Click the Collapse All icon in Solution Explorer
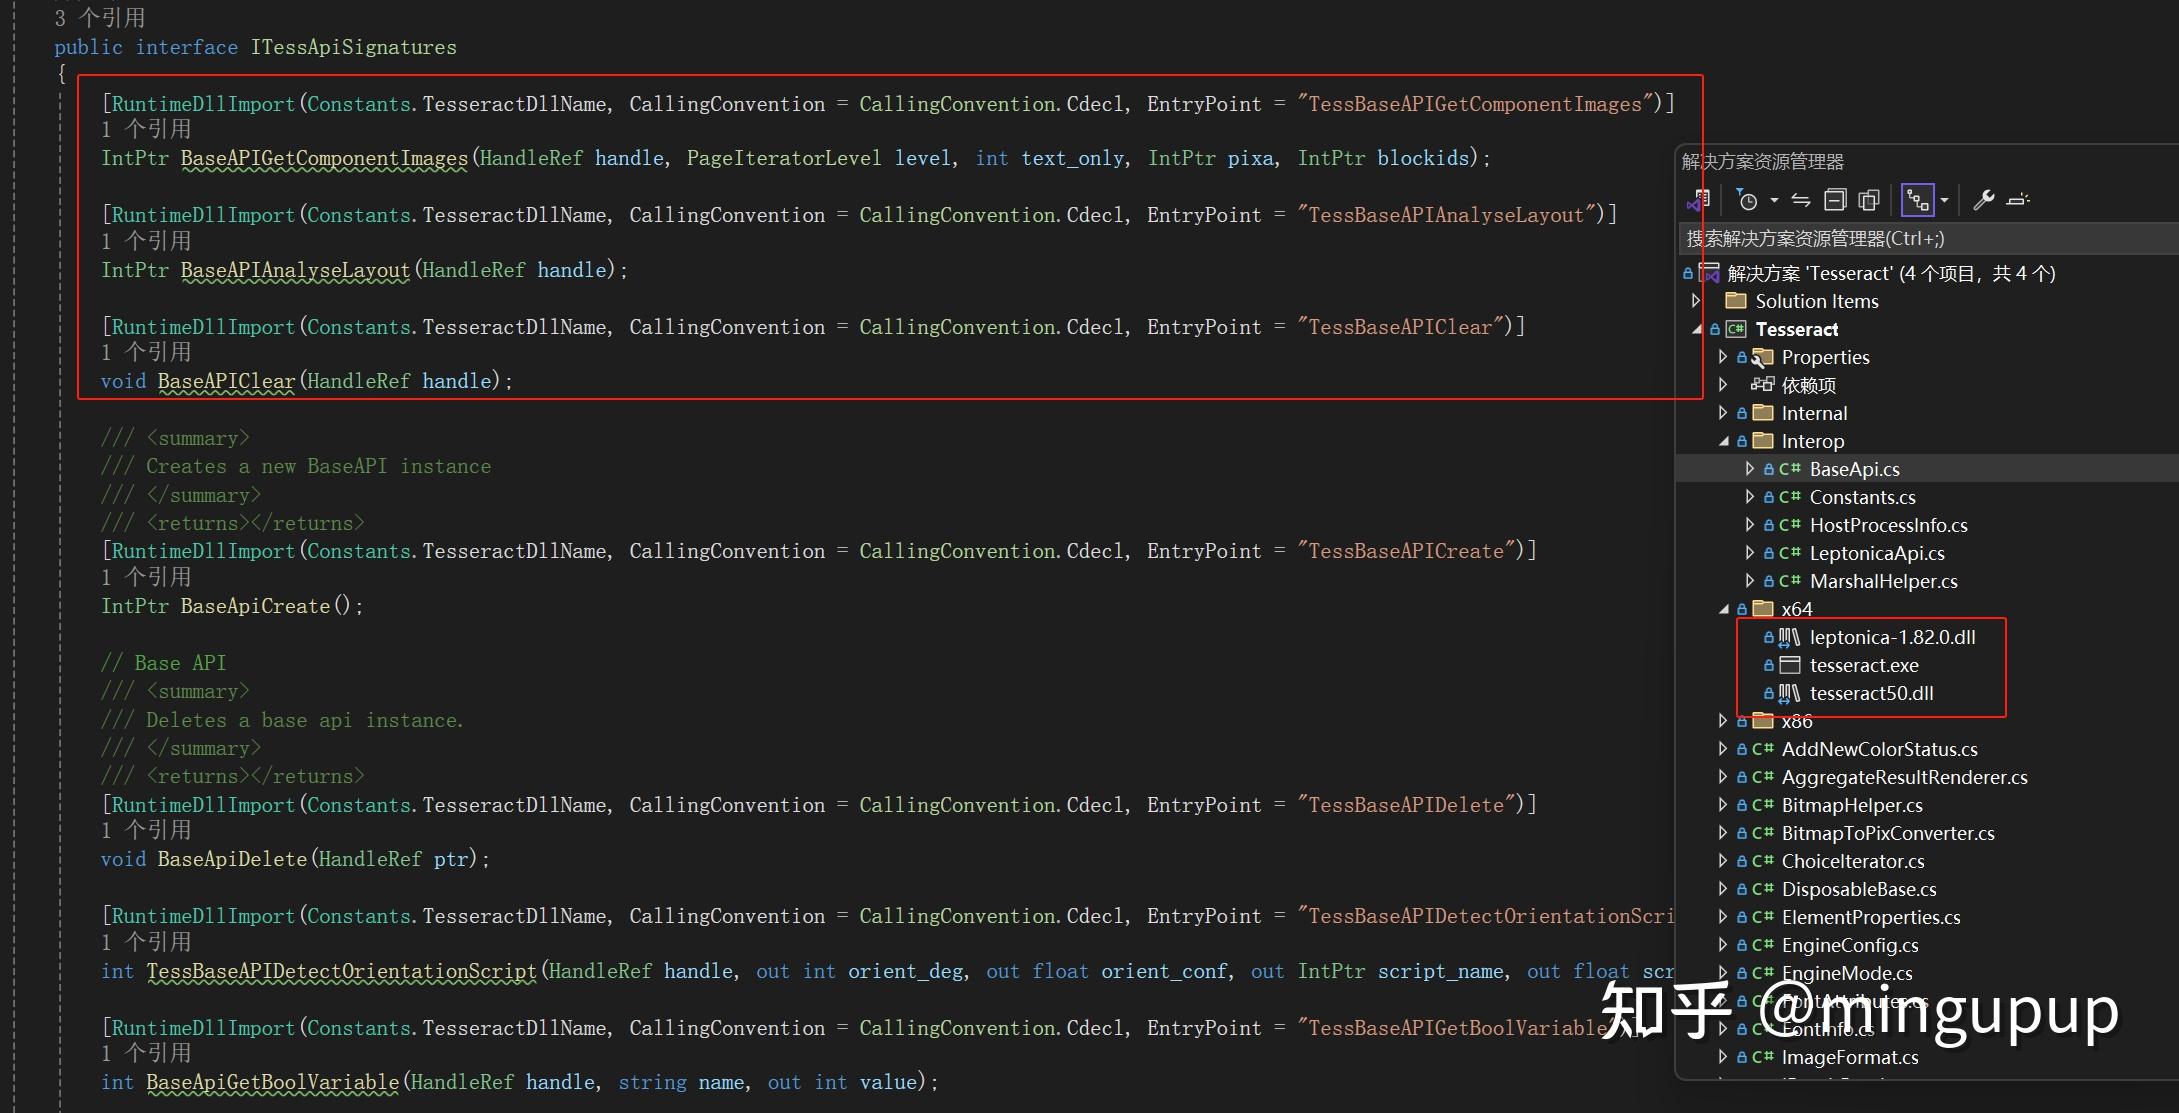2179x1113 pixels. coord(1836,200)
